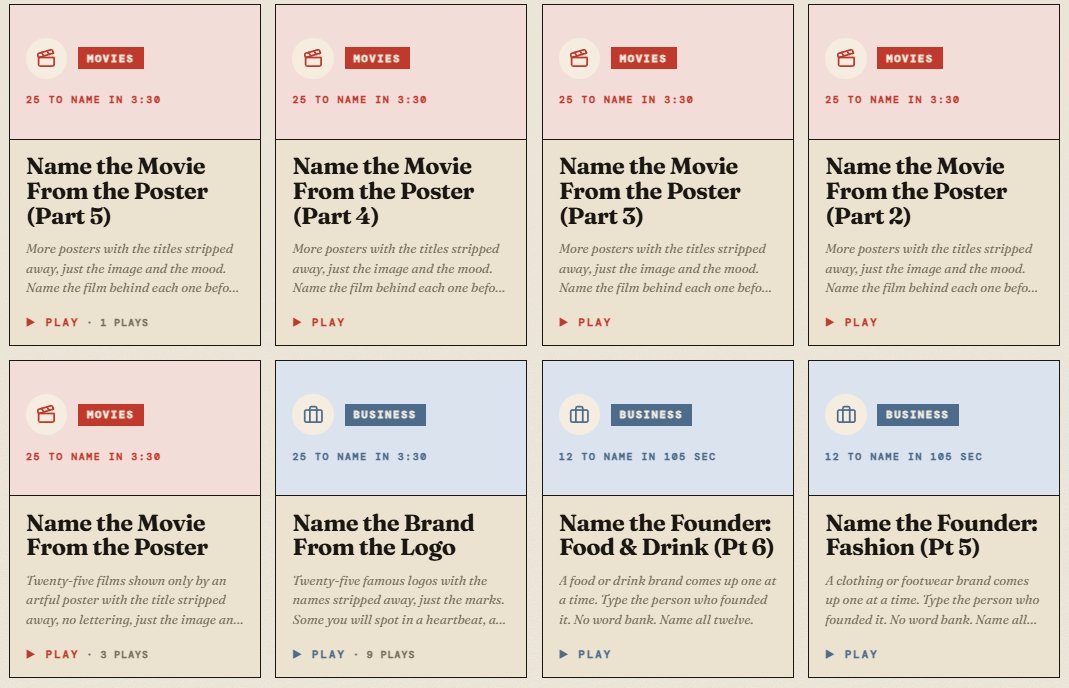
Task: Play Name the Founder: Food & Drink (Pt 6)
Action: coord(586,654)
